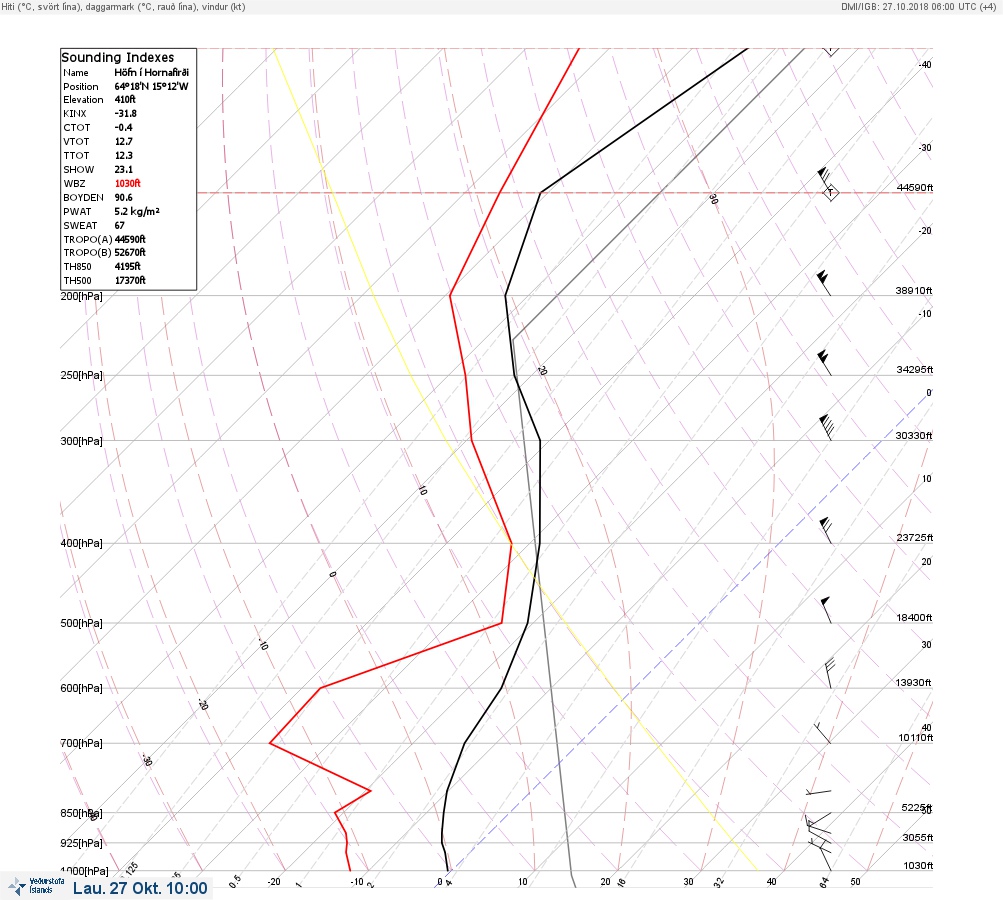Image resolution: width=1003 pixels, height=900 pixels.
Task: Select the TROPO(B) value 52670ft
Action: point(130,253)
